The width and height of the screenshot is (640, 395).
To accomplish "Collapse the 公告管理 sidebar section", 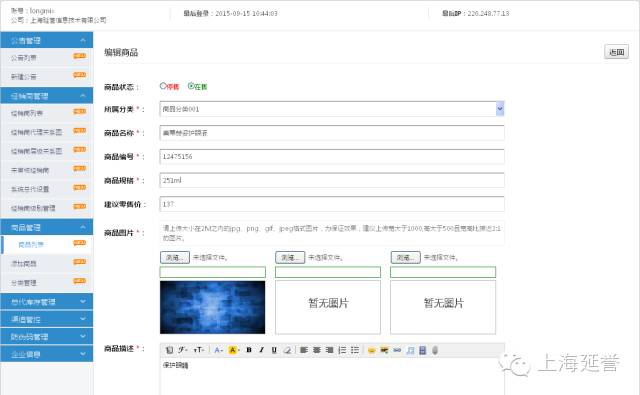I will click(47, 40).
